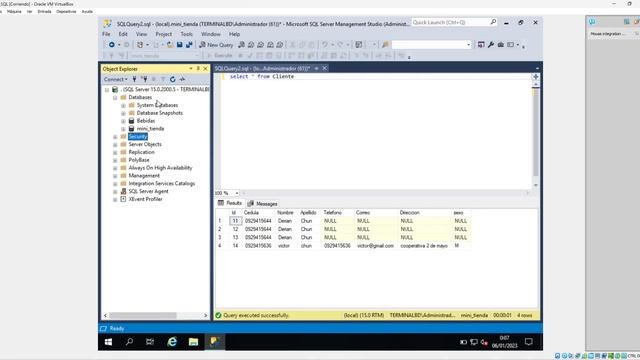
Task: Click Object Explorer horizontal scrollbar thumb
Action: click(143, 316)
